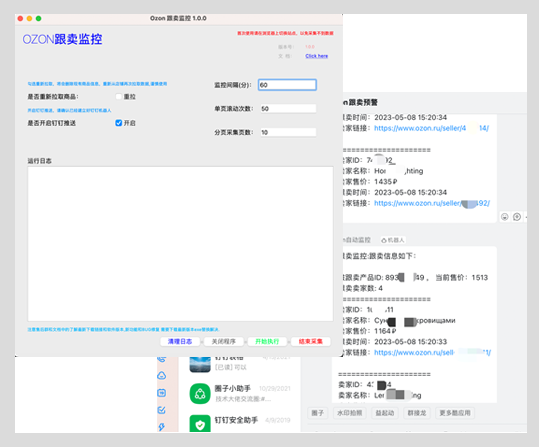The image size is (539, 447).
Task: Click the yellow macOS minimize button
Action: (x=29, y=19)
